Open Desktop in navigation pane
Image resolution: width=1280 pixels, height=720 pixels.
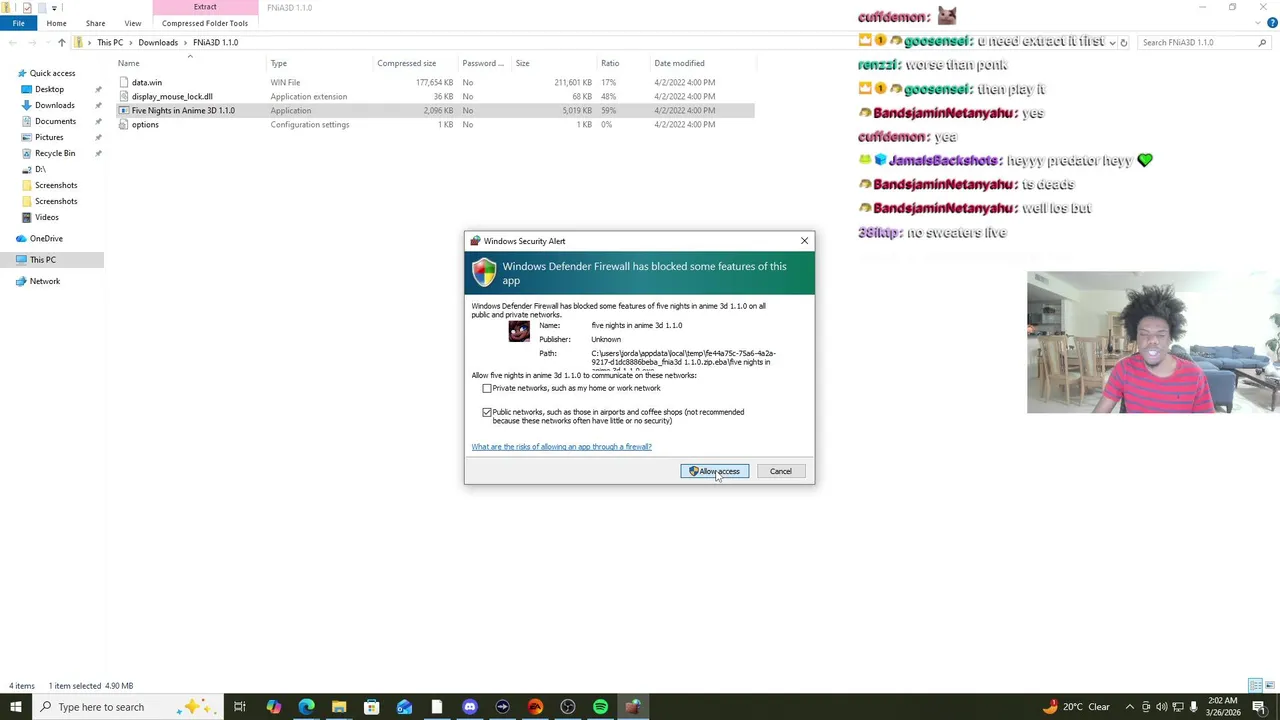pos(49,89)
